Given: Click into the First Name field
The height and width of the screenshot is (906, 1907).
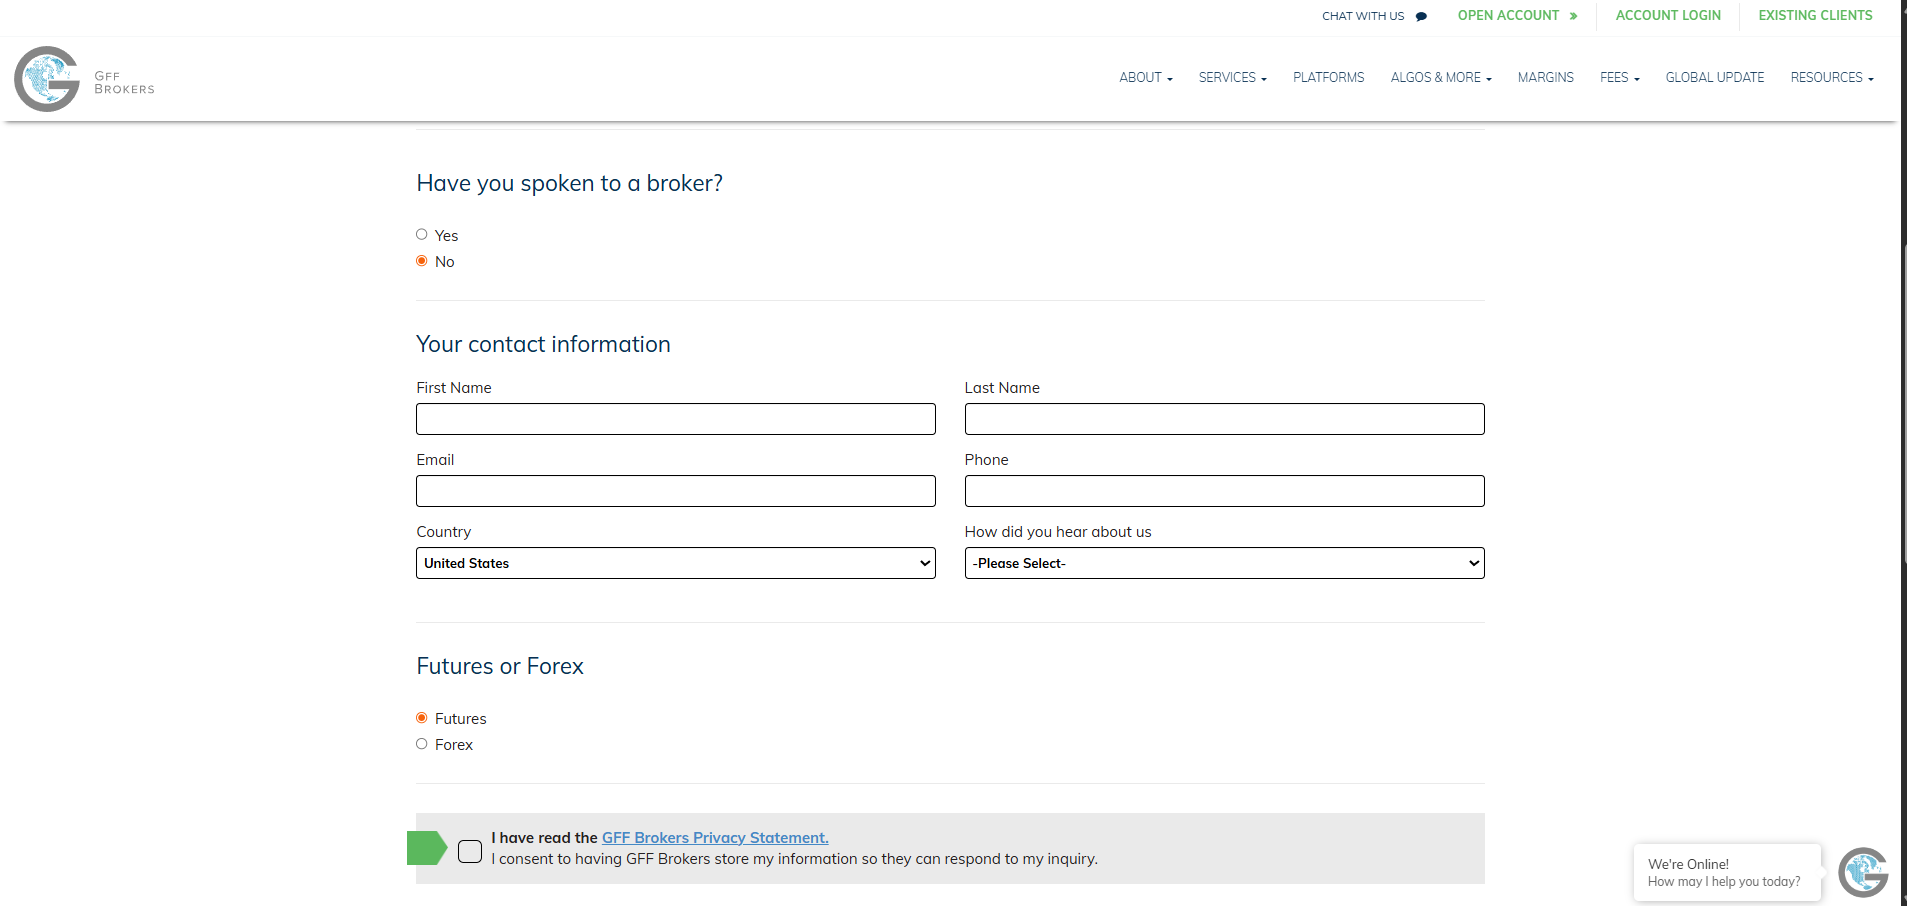Looking at the screenshot, I should coord(675,419).
